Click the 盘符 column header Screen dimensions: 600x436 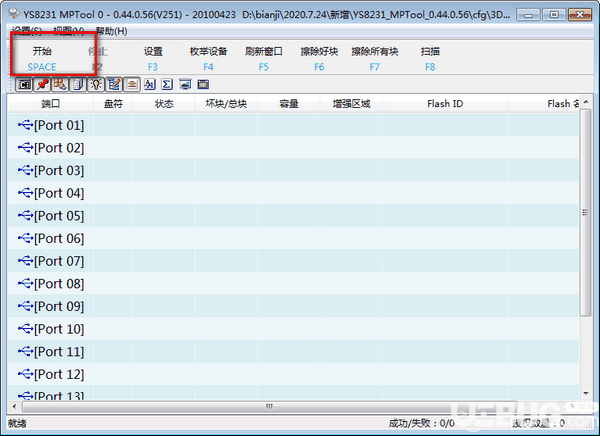(113, 104)
